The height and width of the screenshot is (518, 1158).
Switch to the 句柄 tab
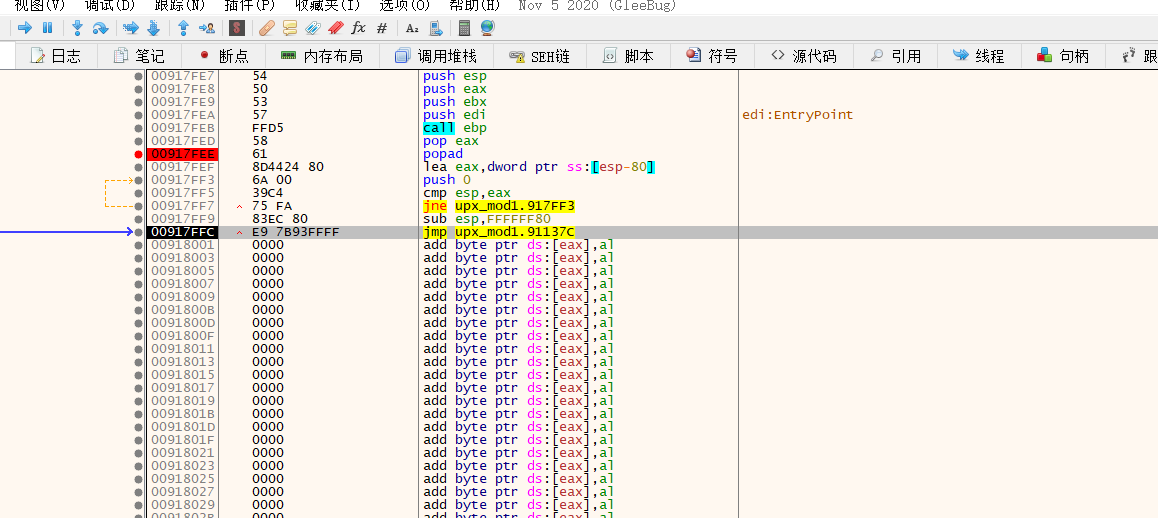1064,56
